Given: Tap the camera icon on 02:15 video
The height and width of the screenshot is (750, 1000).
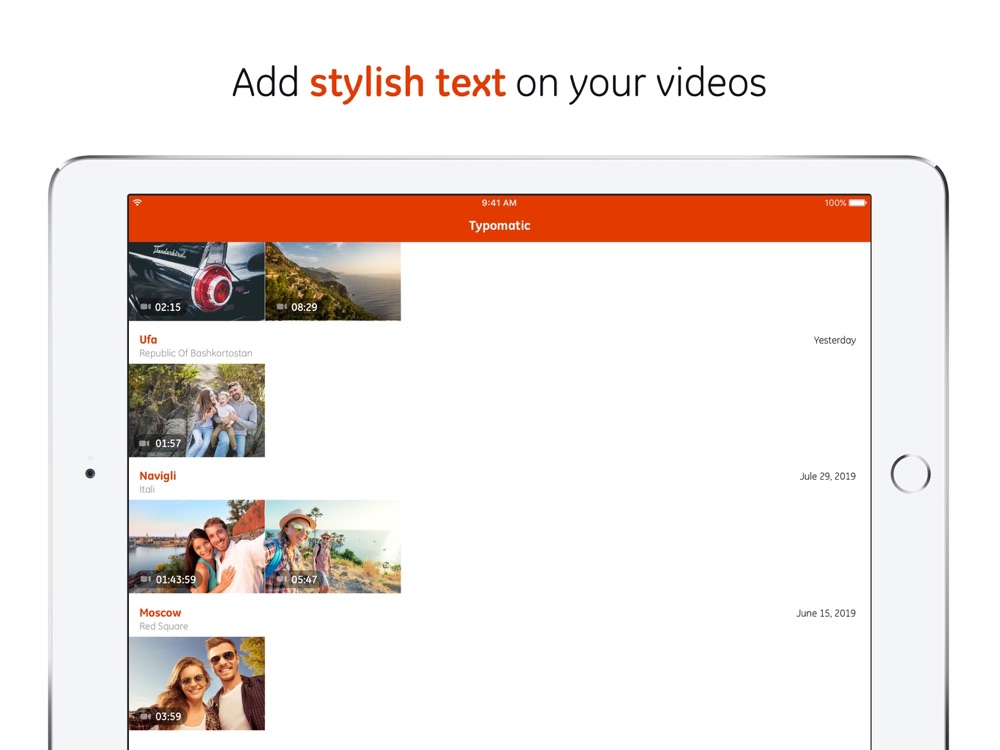Looking at the screenshot, I should [145, 307].
